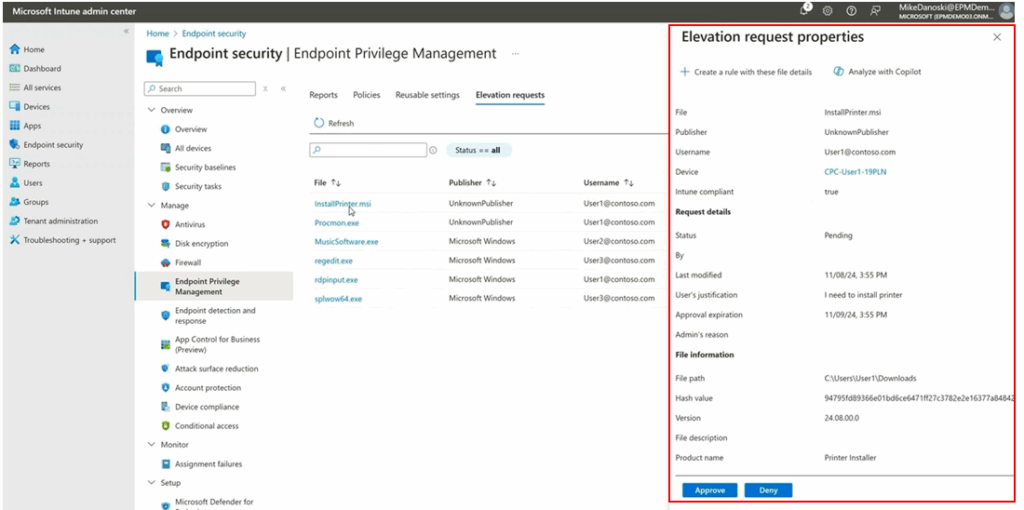
Task: Open the Reusable settings tab
Action: click(427, 95)
